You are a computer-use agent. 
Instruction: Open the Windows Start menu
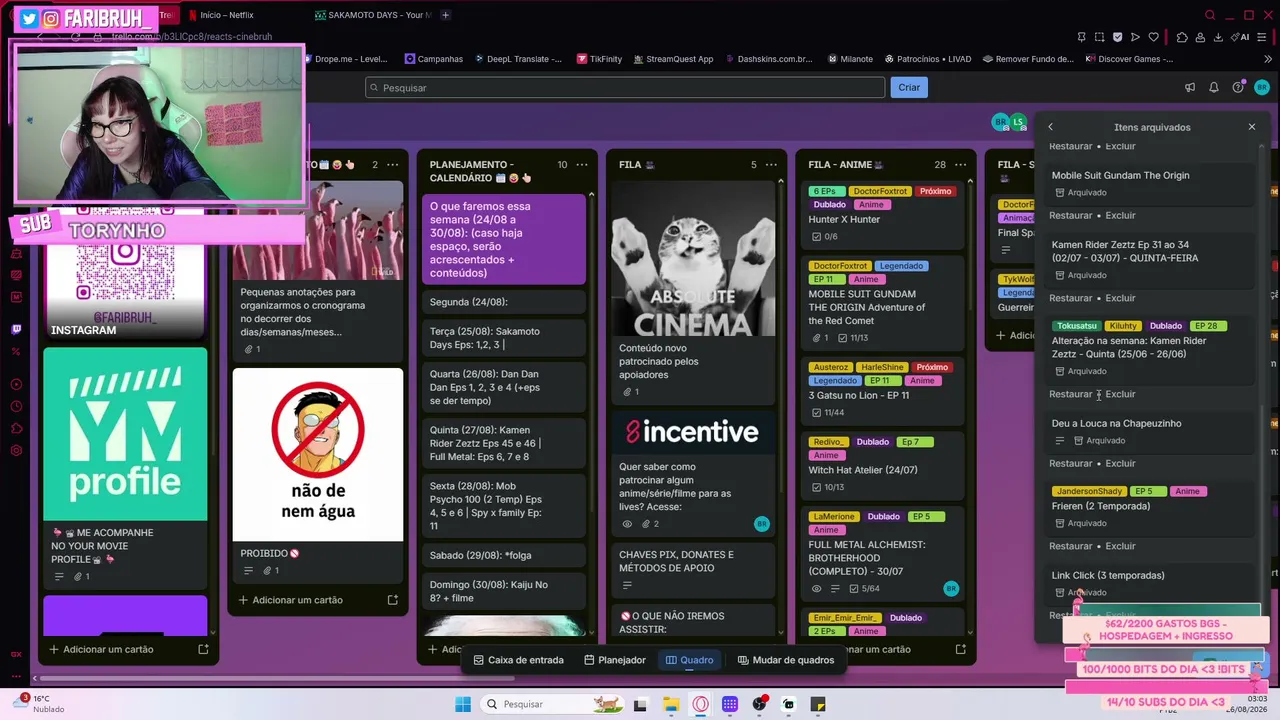(463, 704)
